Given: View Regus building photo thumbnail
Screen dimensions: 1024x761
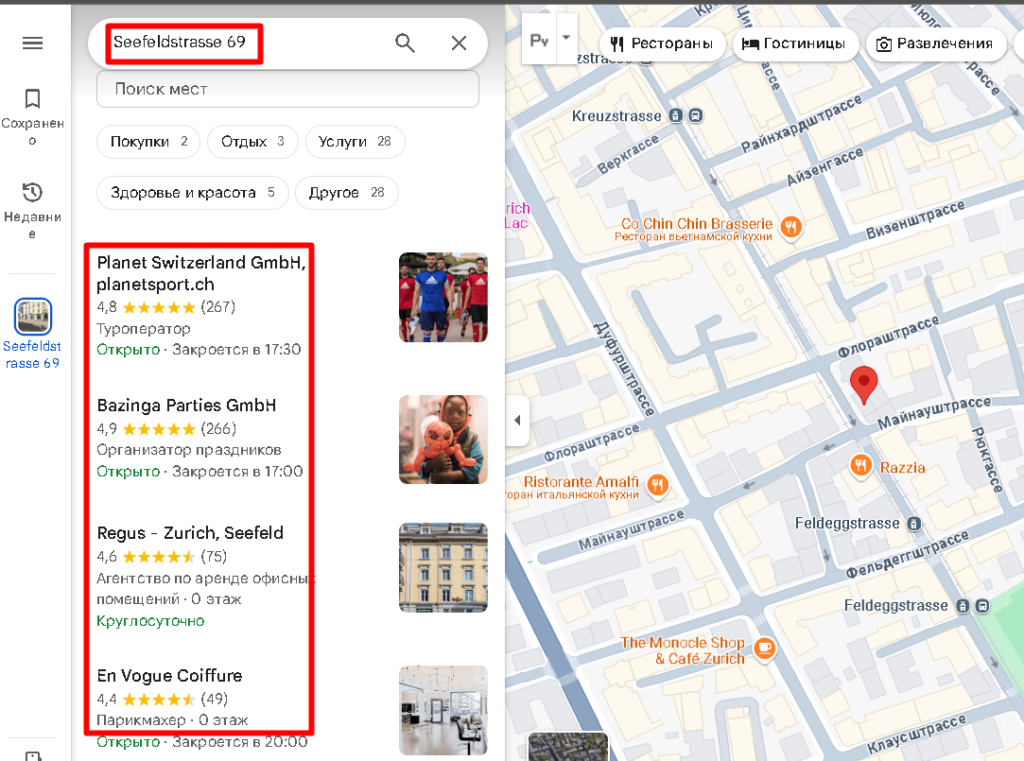Looking at the screenshot, I should [443, 567].
